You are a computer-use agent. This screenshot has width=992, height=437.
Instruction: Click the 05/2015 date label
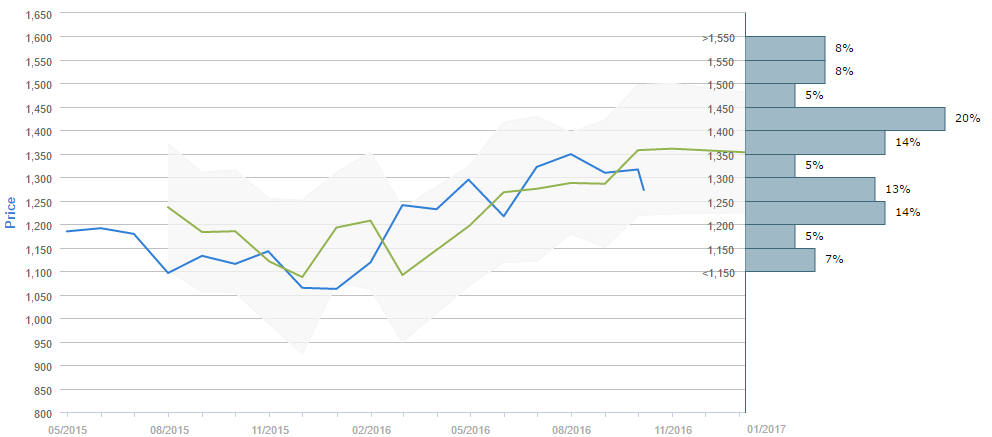[x=68, y=429]
